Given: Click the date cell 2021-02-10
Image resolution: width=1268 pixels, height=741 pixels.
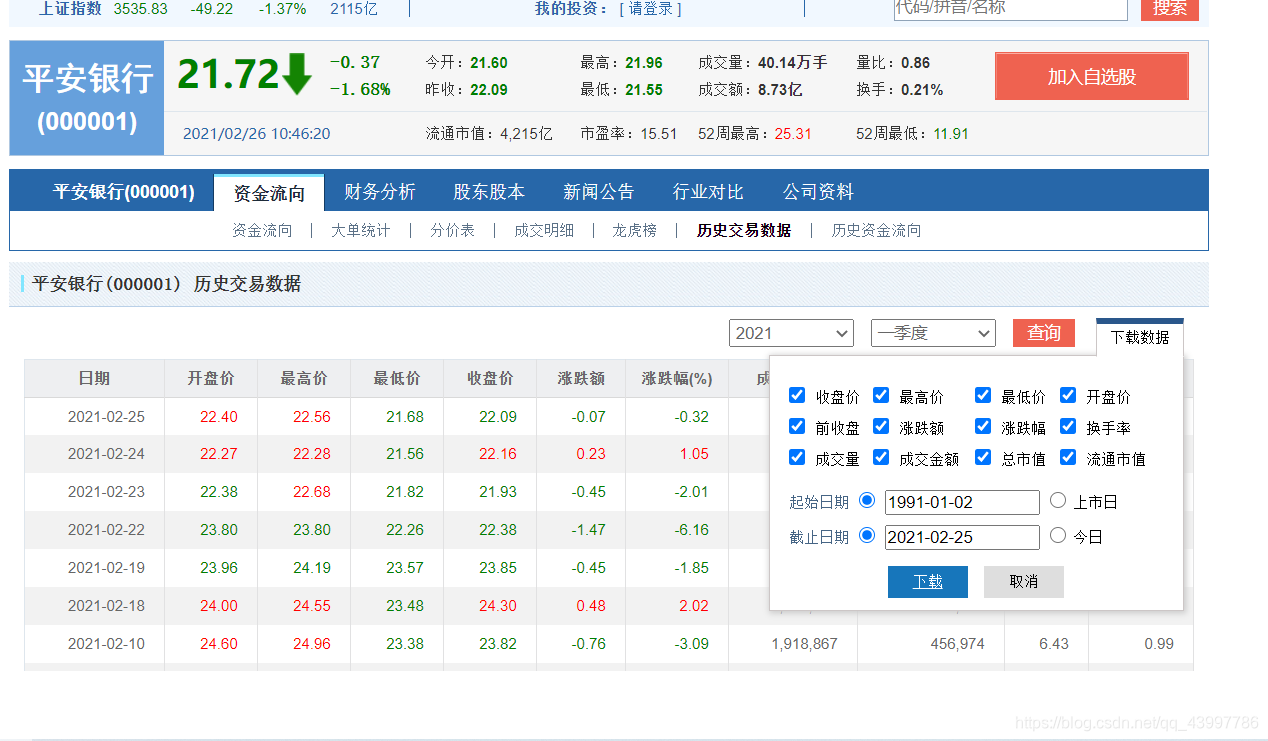Looking at the screenshot, I should [x=106, y=643].
